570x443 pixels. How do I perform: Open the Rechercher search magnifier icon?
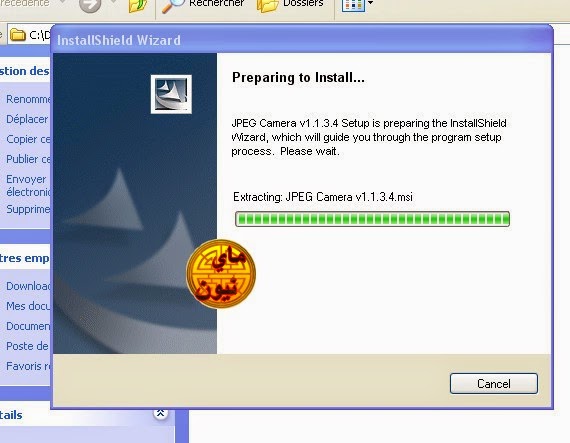pos(172,5)
